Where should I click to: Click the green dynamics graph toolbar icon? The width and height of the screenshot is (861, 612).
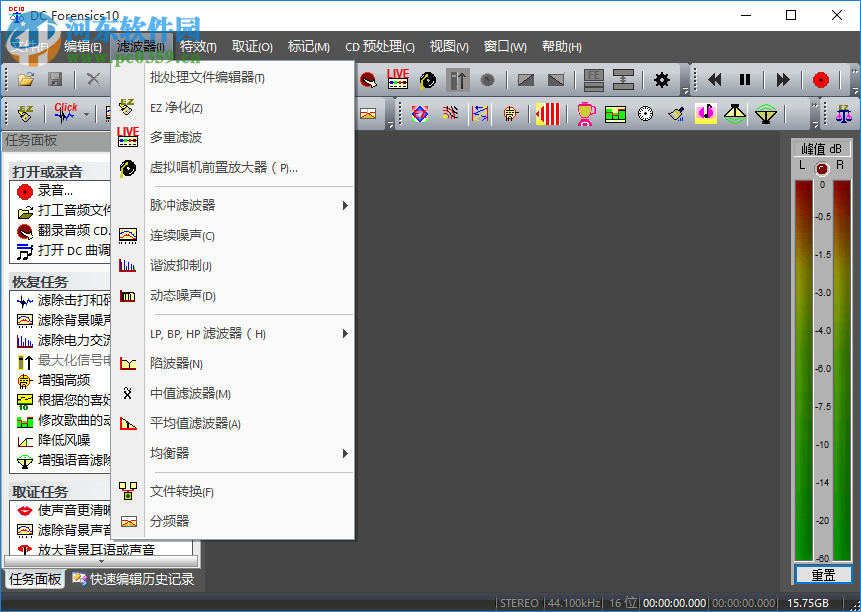click(616, 114)
